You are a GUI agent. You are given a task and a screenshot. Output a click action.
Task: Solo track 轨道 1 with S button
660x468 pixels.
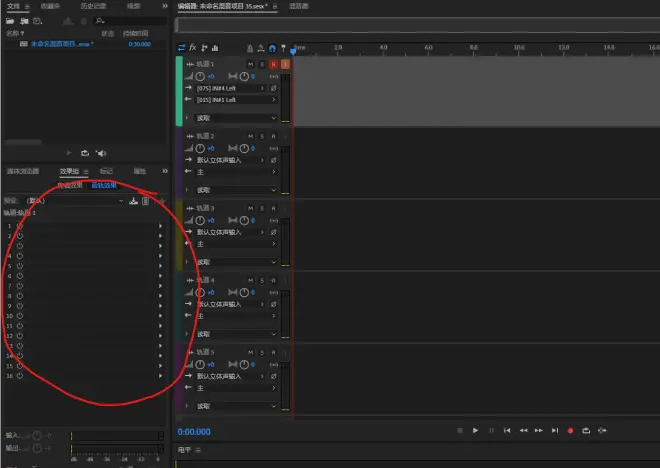point(262,64)
